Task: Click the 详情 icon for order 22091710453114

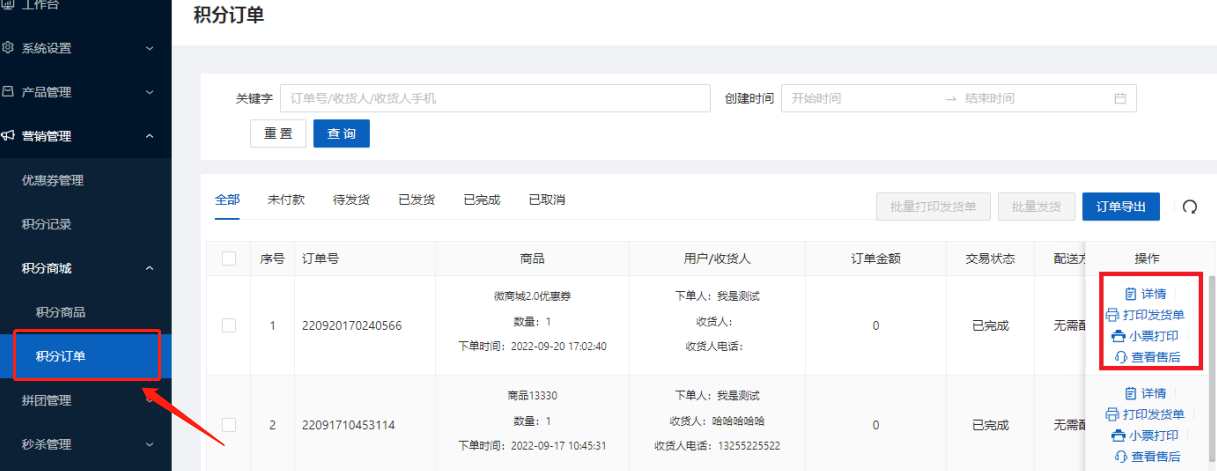Action: (x=1130, y=393)
